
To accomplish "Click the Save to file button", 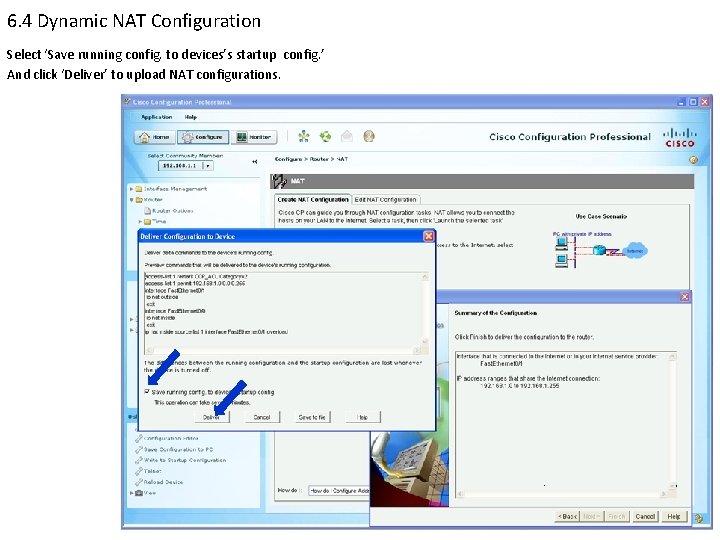I will [x=312, y=417].
